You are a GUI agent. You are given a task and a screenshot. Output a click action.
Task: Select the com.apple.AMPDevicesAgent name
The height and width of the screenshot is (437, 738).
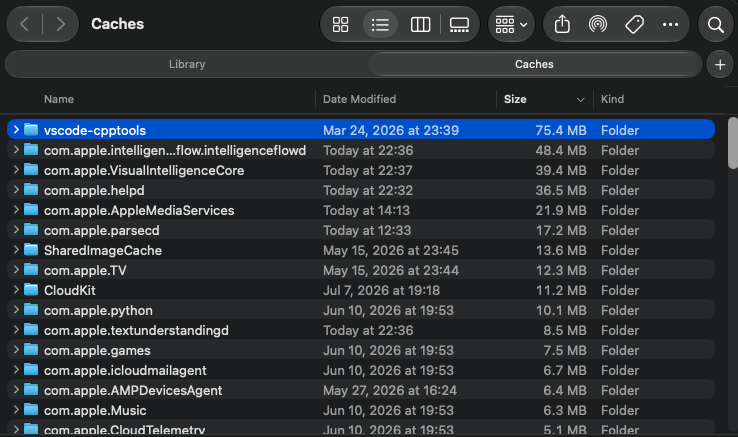coord(133,390)
